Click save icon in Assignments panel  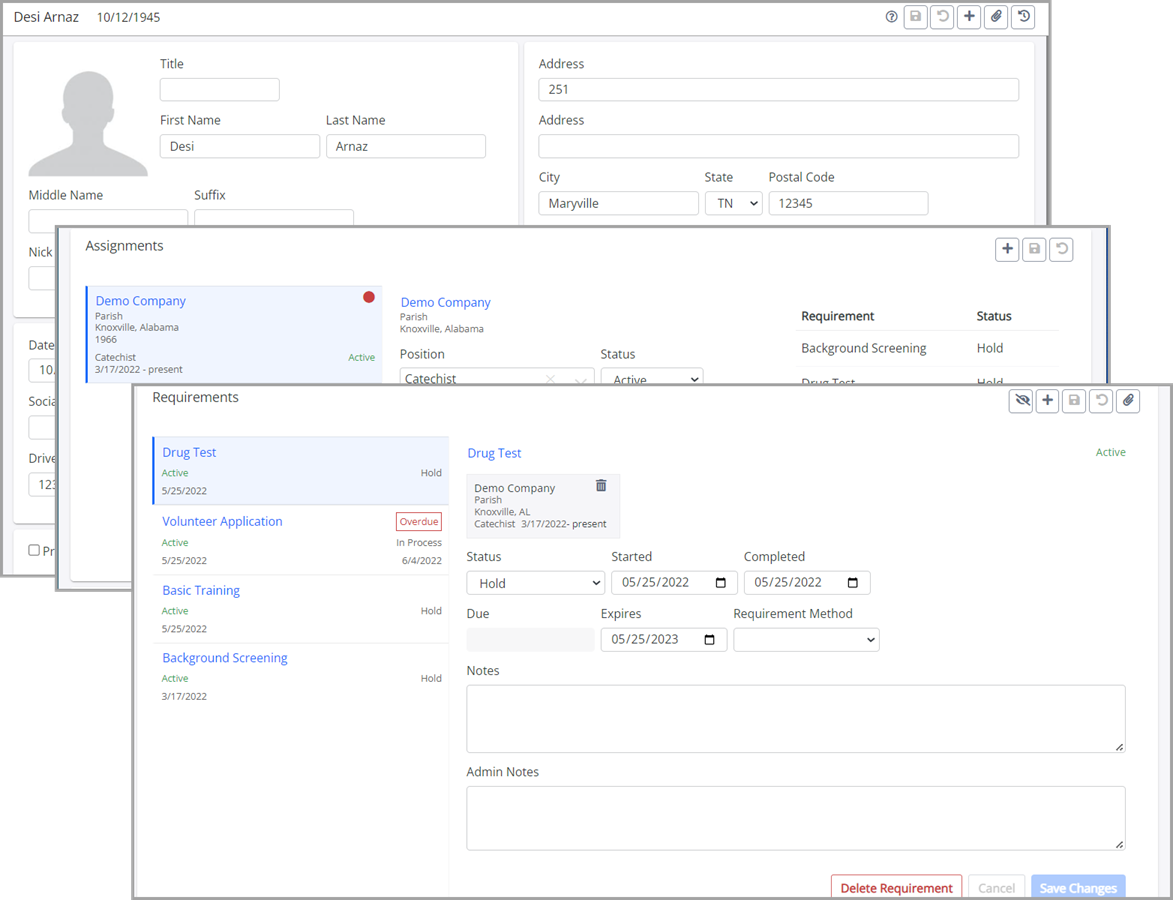1035,249
